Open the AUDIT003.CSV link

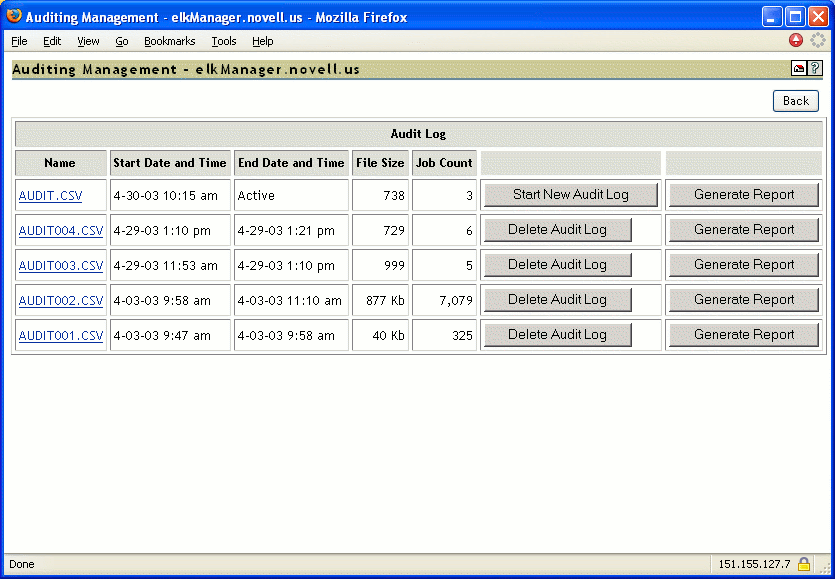click(61, 266)
